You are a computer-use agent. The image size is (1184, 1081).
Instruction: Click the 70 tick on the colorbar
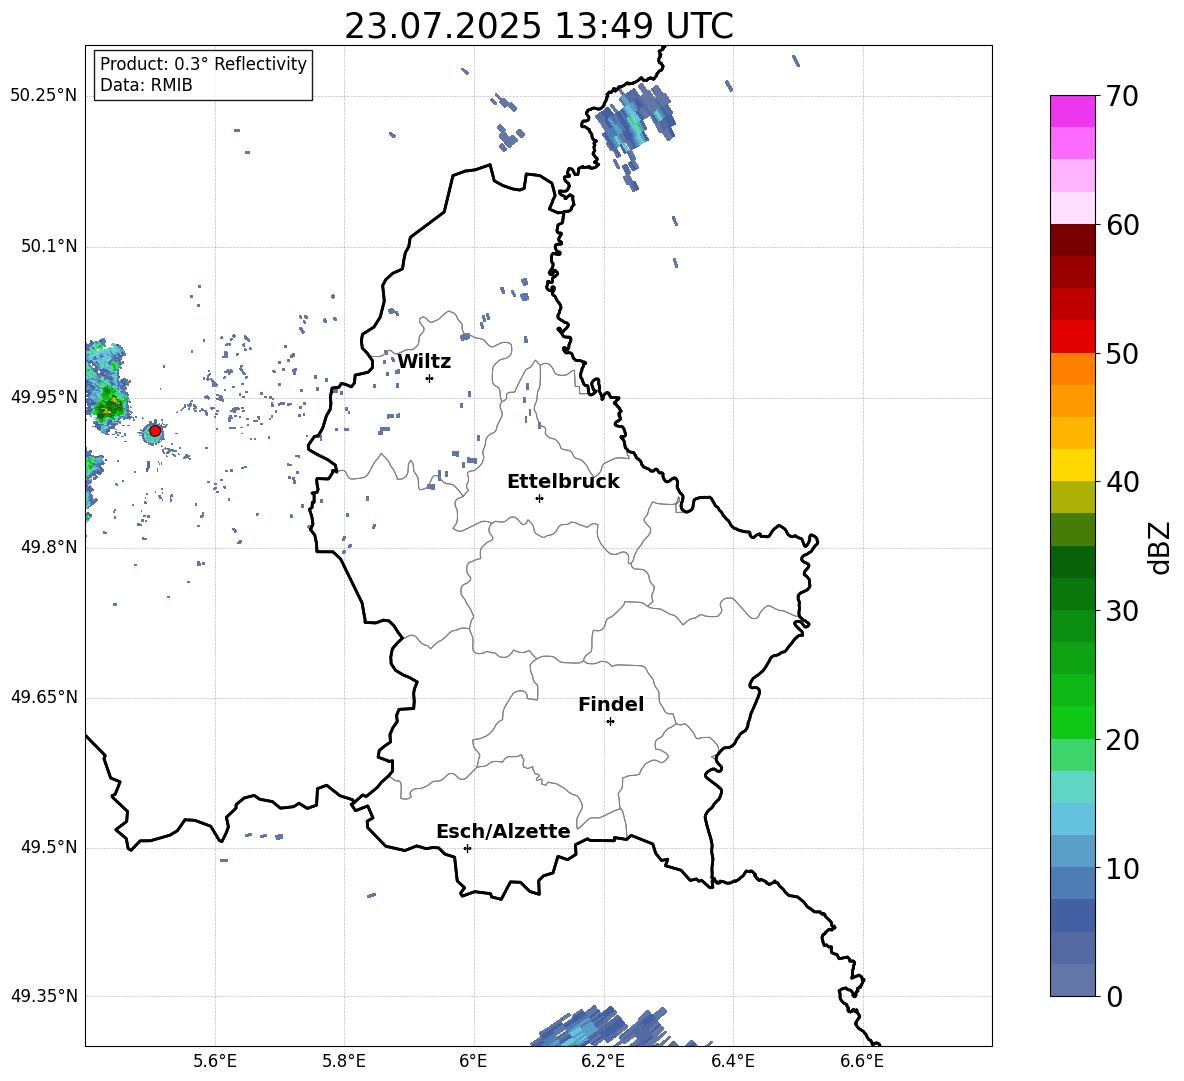click(1121, 97)
